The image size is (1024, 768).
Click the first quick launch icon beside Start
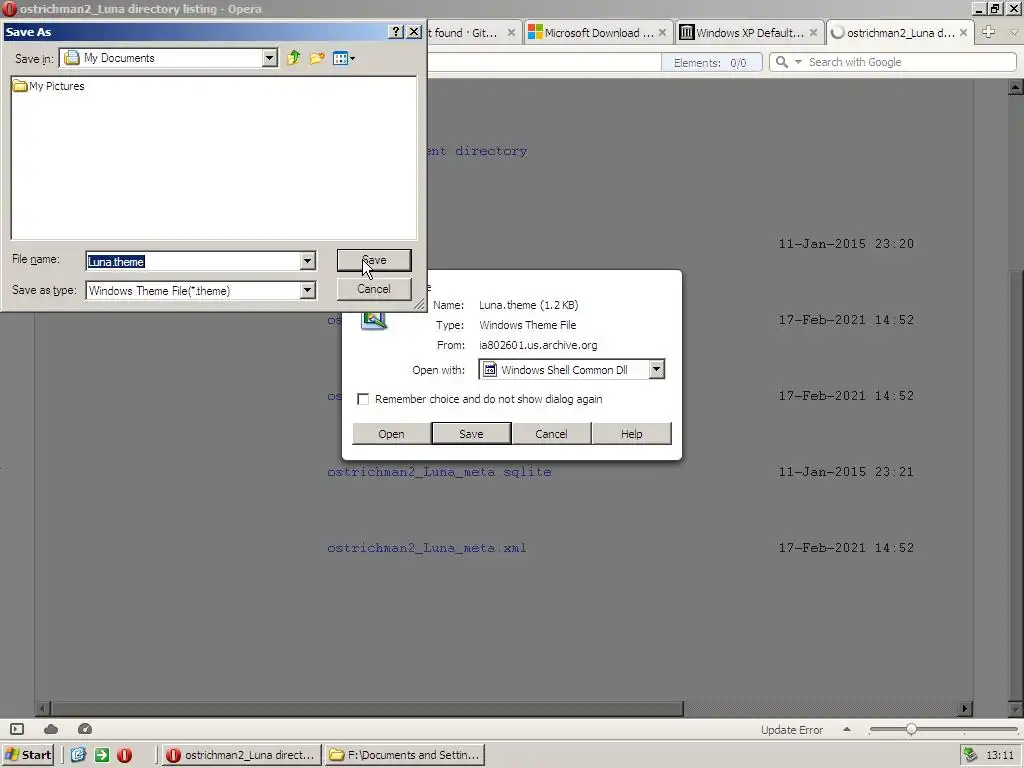78,755
